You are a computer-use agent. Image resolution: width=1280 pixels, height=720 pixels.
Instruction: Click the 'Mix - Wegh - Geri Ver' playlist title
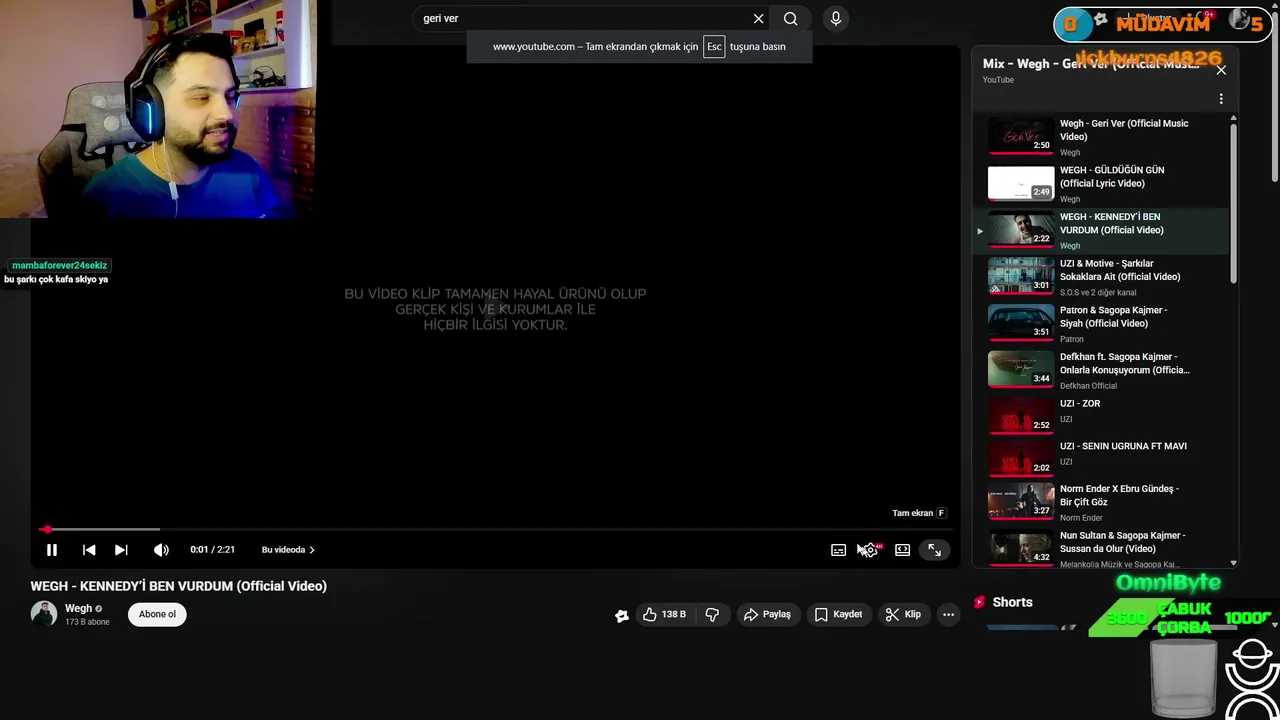tap(1090, 64)
